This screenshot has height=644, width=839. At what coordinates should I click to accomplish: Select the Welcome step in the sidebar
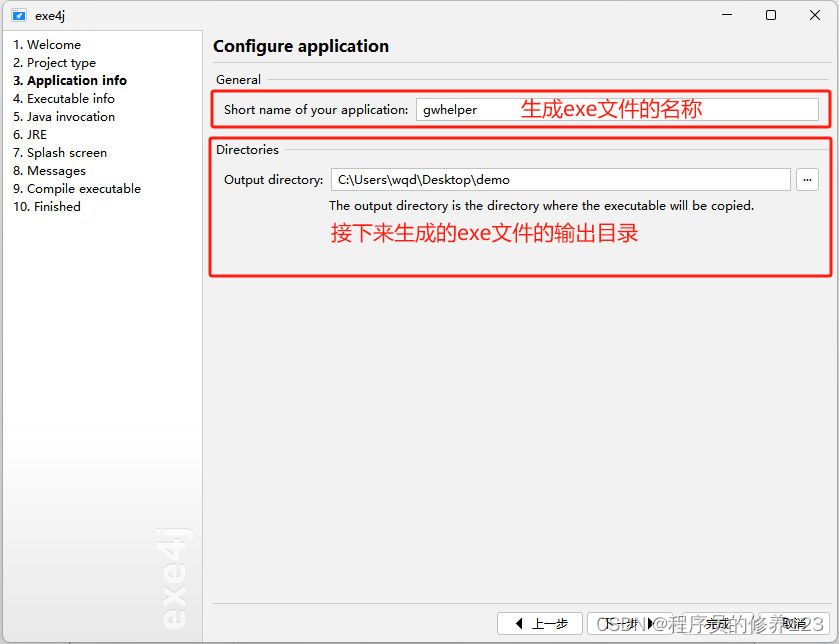(47, 44)
